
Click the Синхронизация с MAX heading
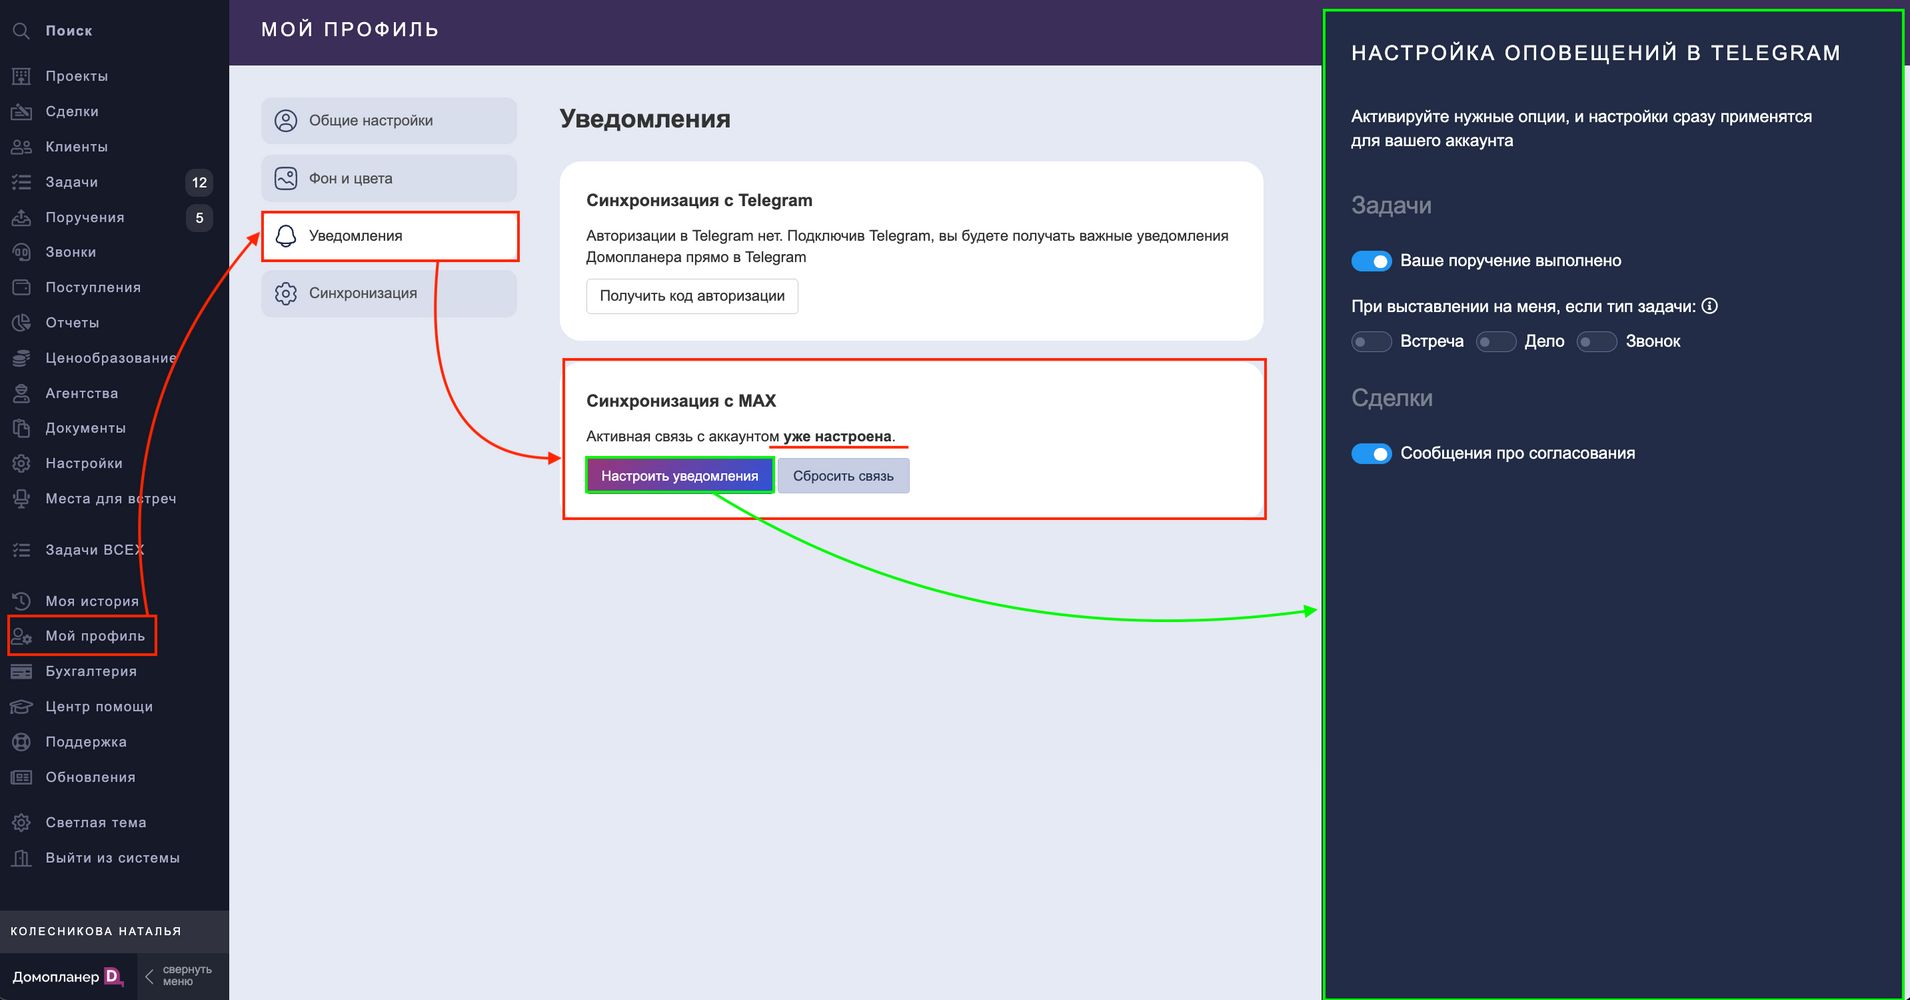681,401
